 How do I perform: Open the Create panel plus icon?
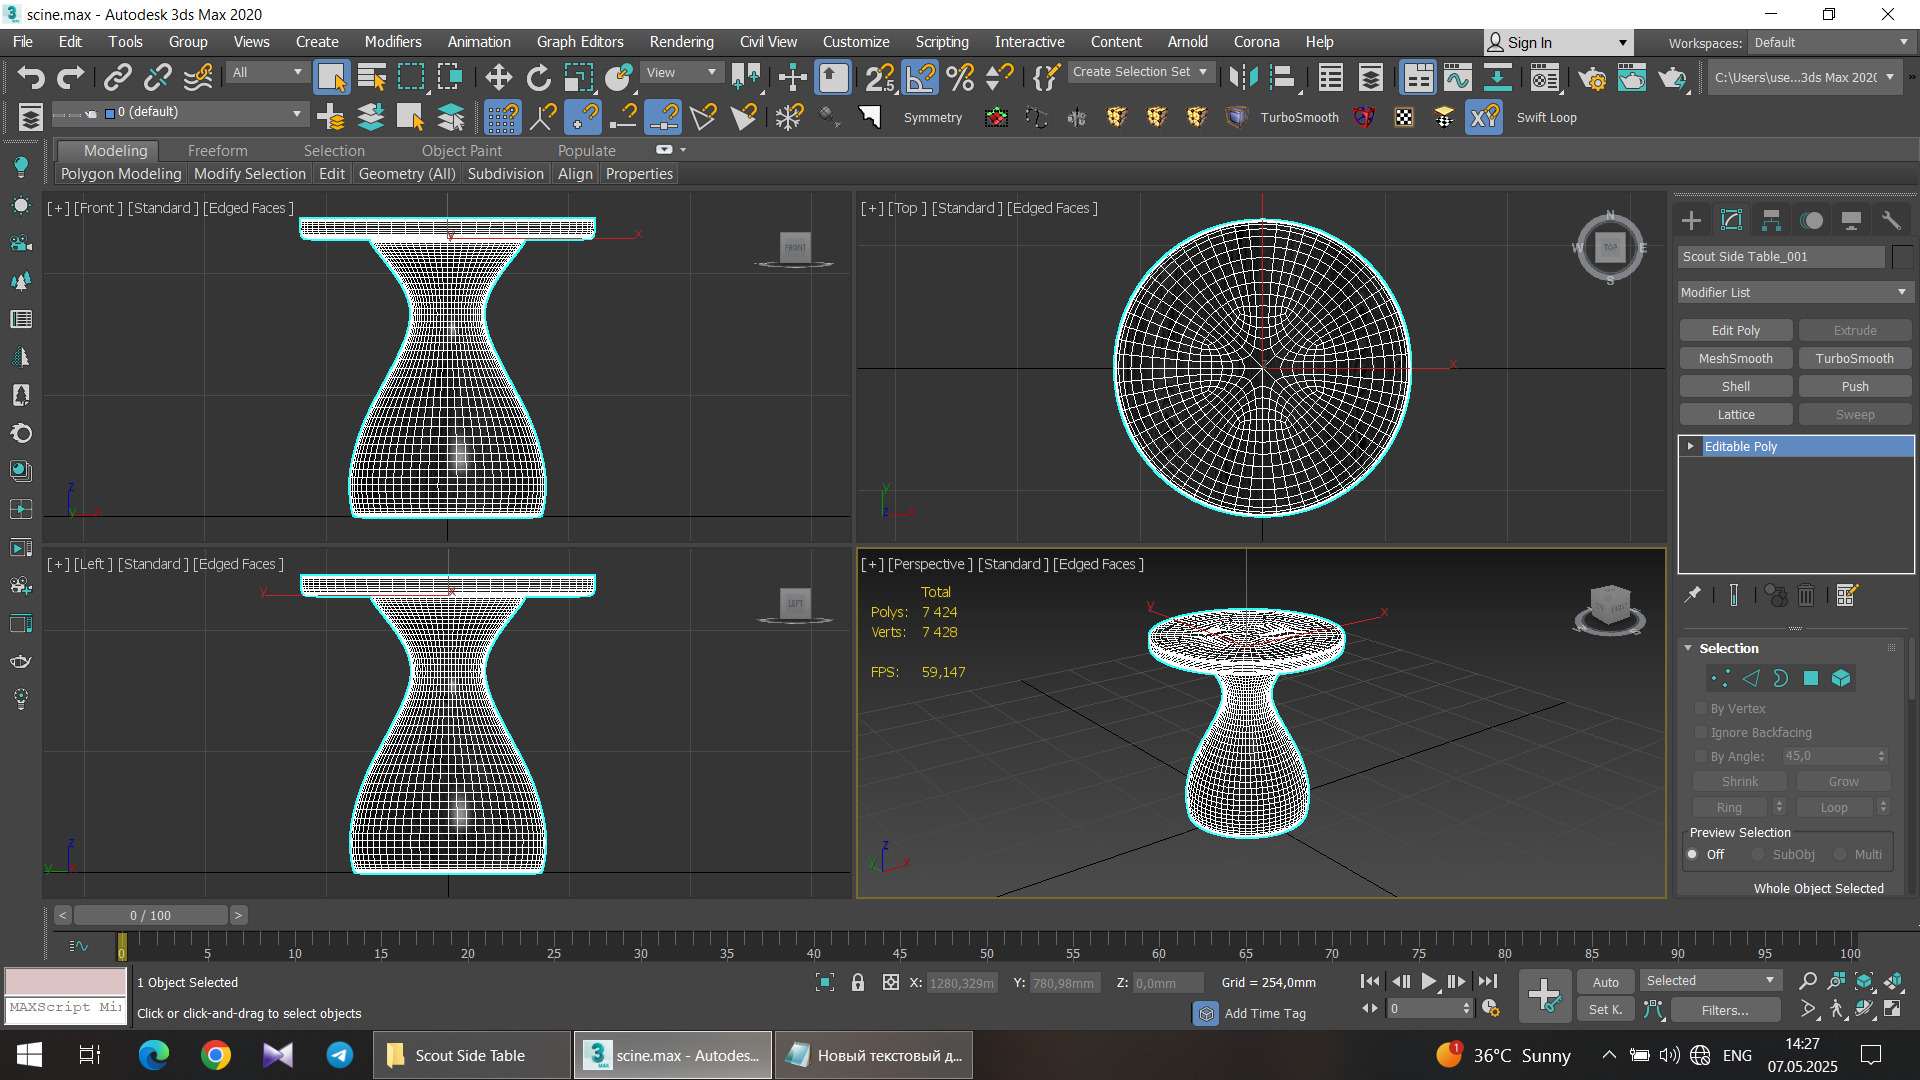1691,220
